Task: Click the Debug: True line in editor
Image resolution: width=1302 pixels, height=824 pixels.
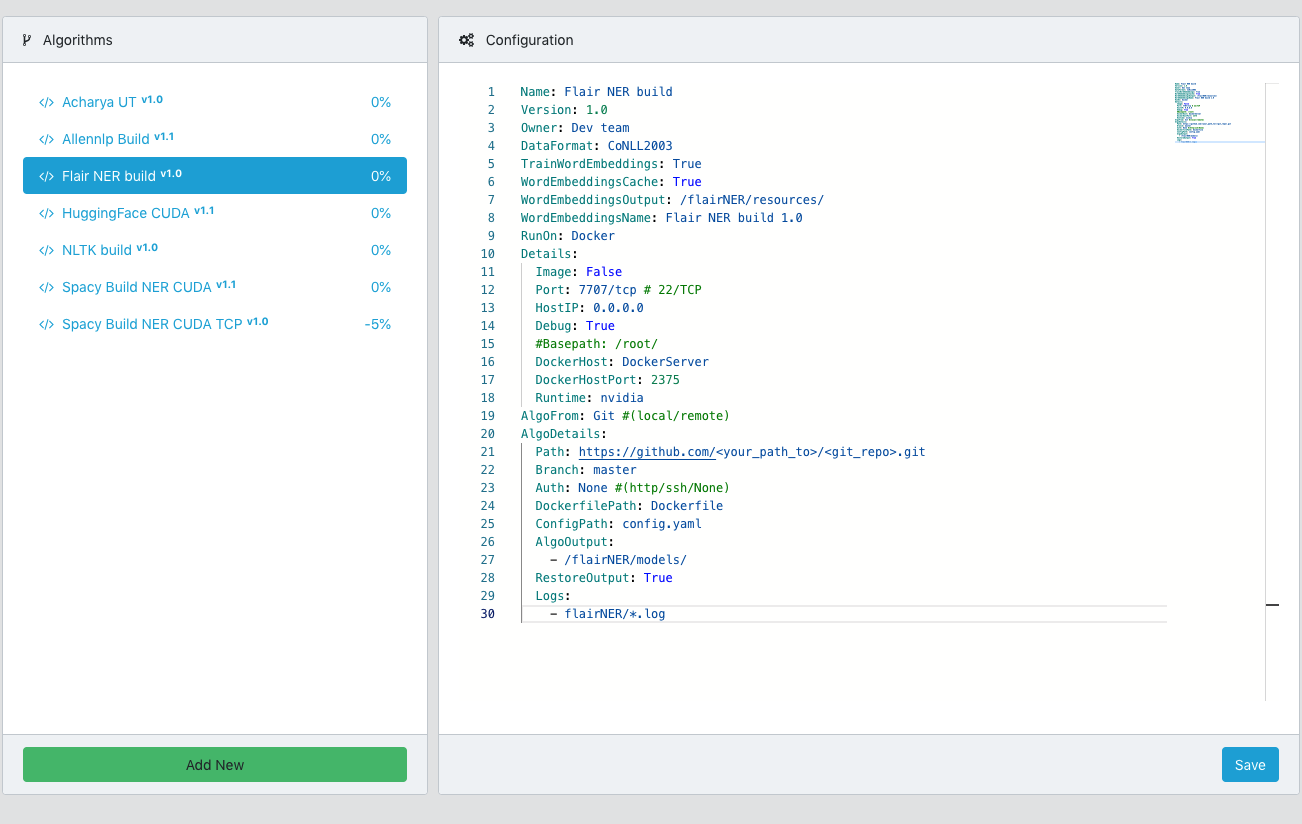Action: pyautogui.click(x=575, y=326)
